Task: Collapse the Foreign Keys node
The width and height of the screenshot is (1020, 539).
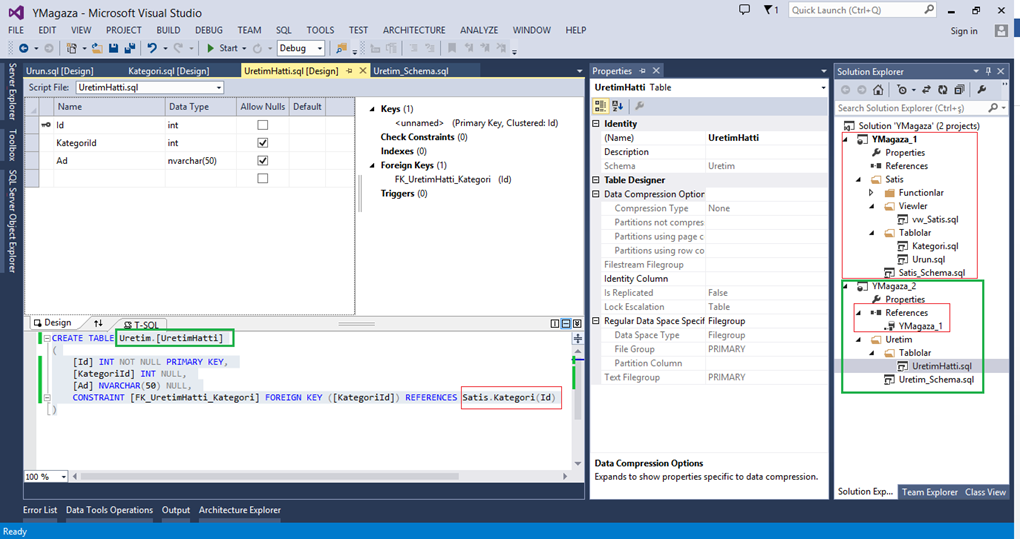Action: 372,166
